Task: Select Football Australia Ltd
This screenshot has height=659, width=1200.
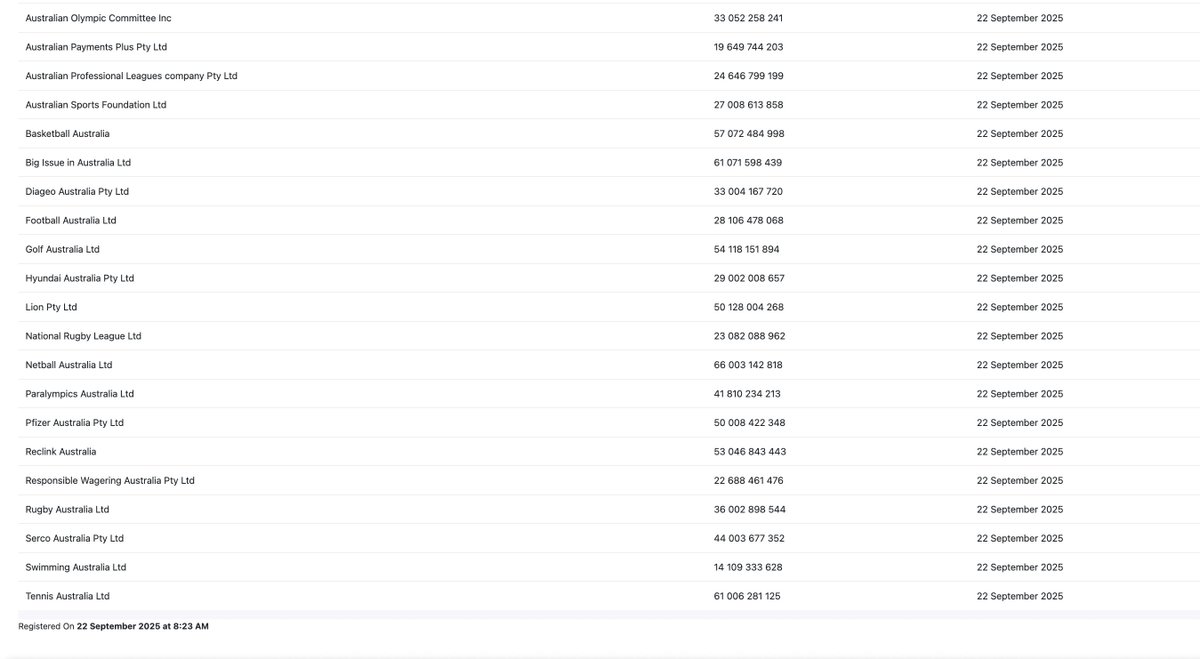Action: click(x=71, y=221)
